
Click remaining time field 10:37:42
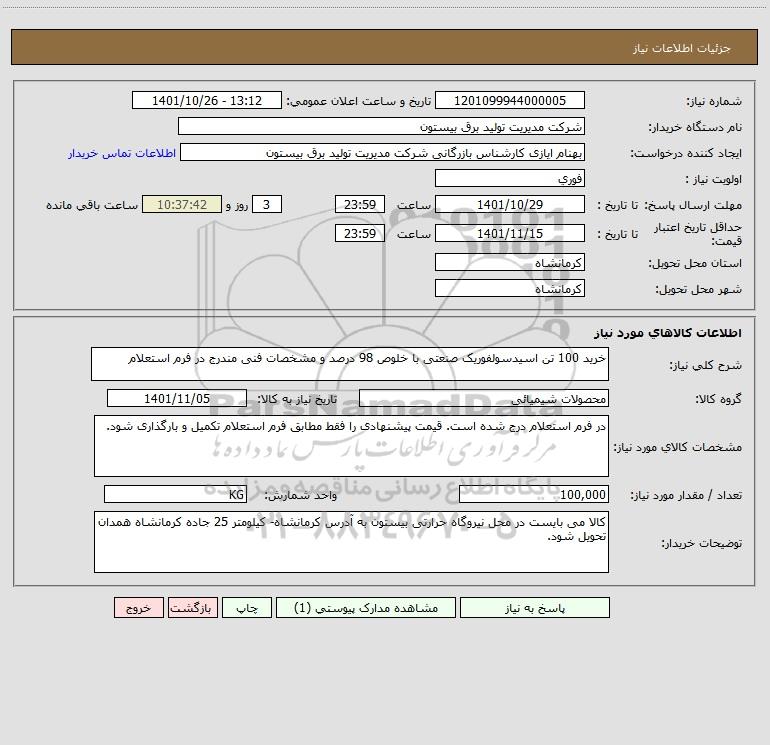coord(182,204)
